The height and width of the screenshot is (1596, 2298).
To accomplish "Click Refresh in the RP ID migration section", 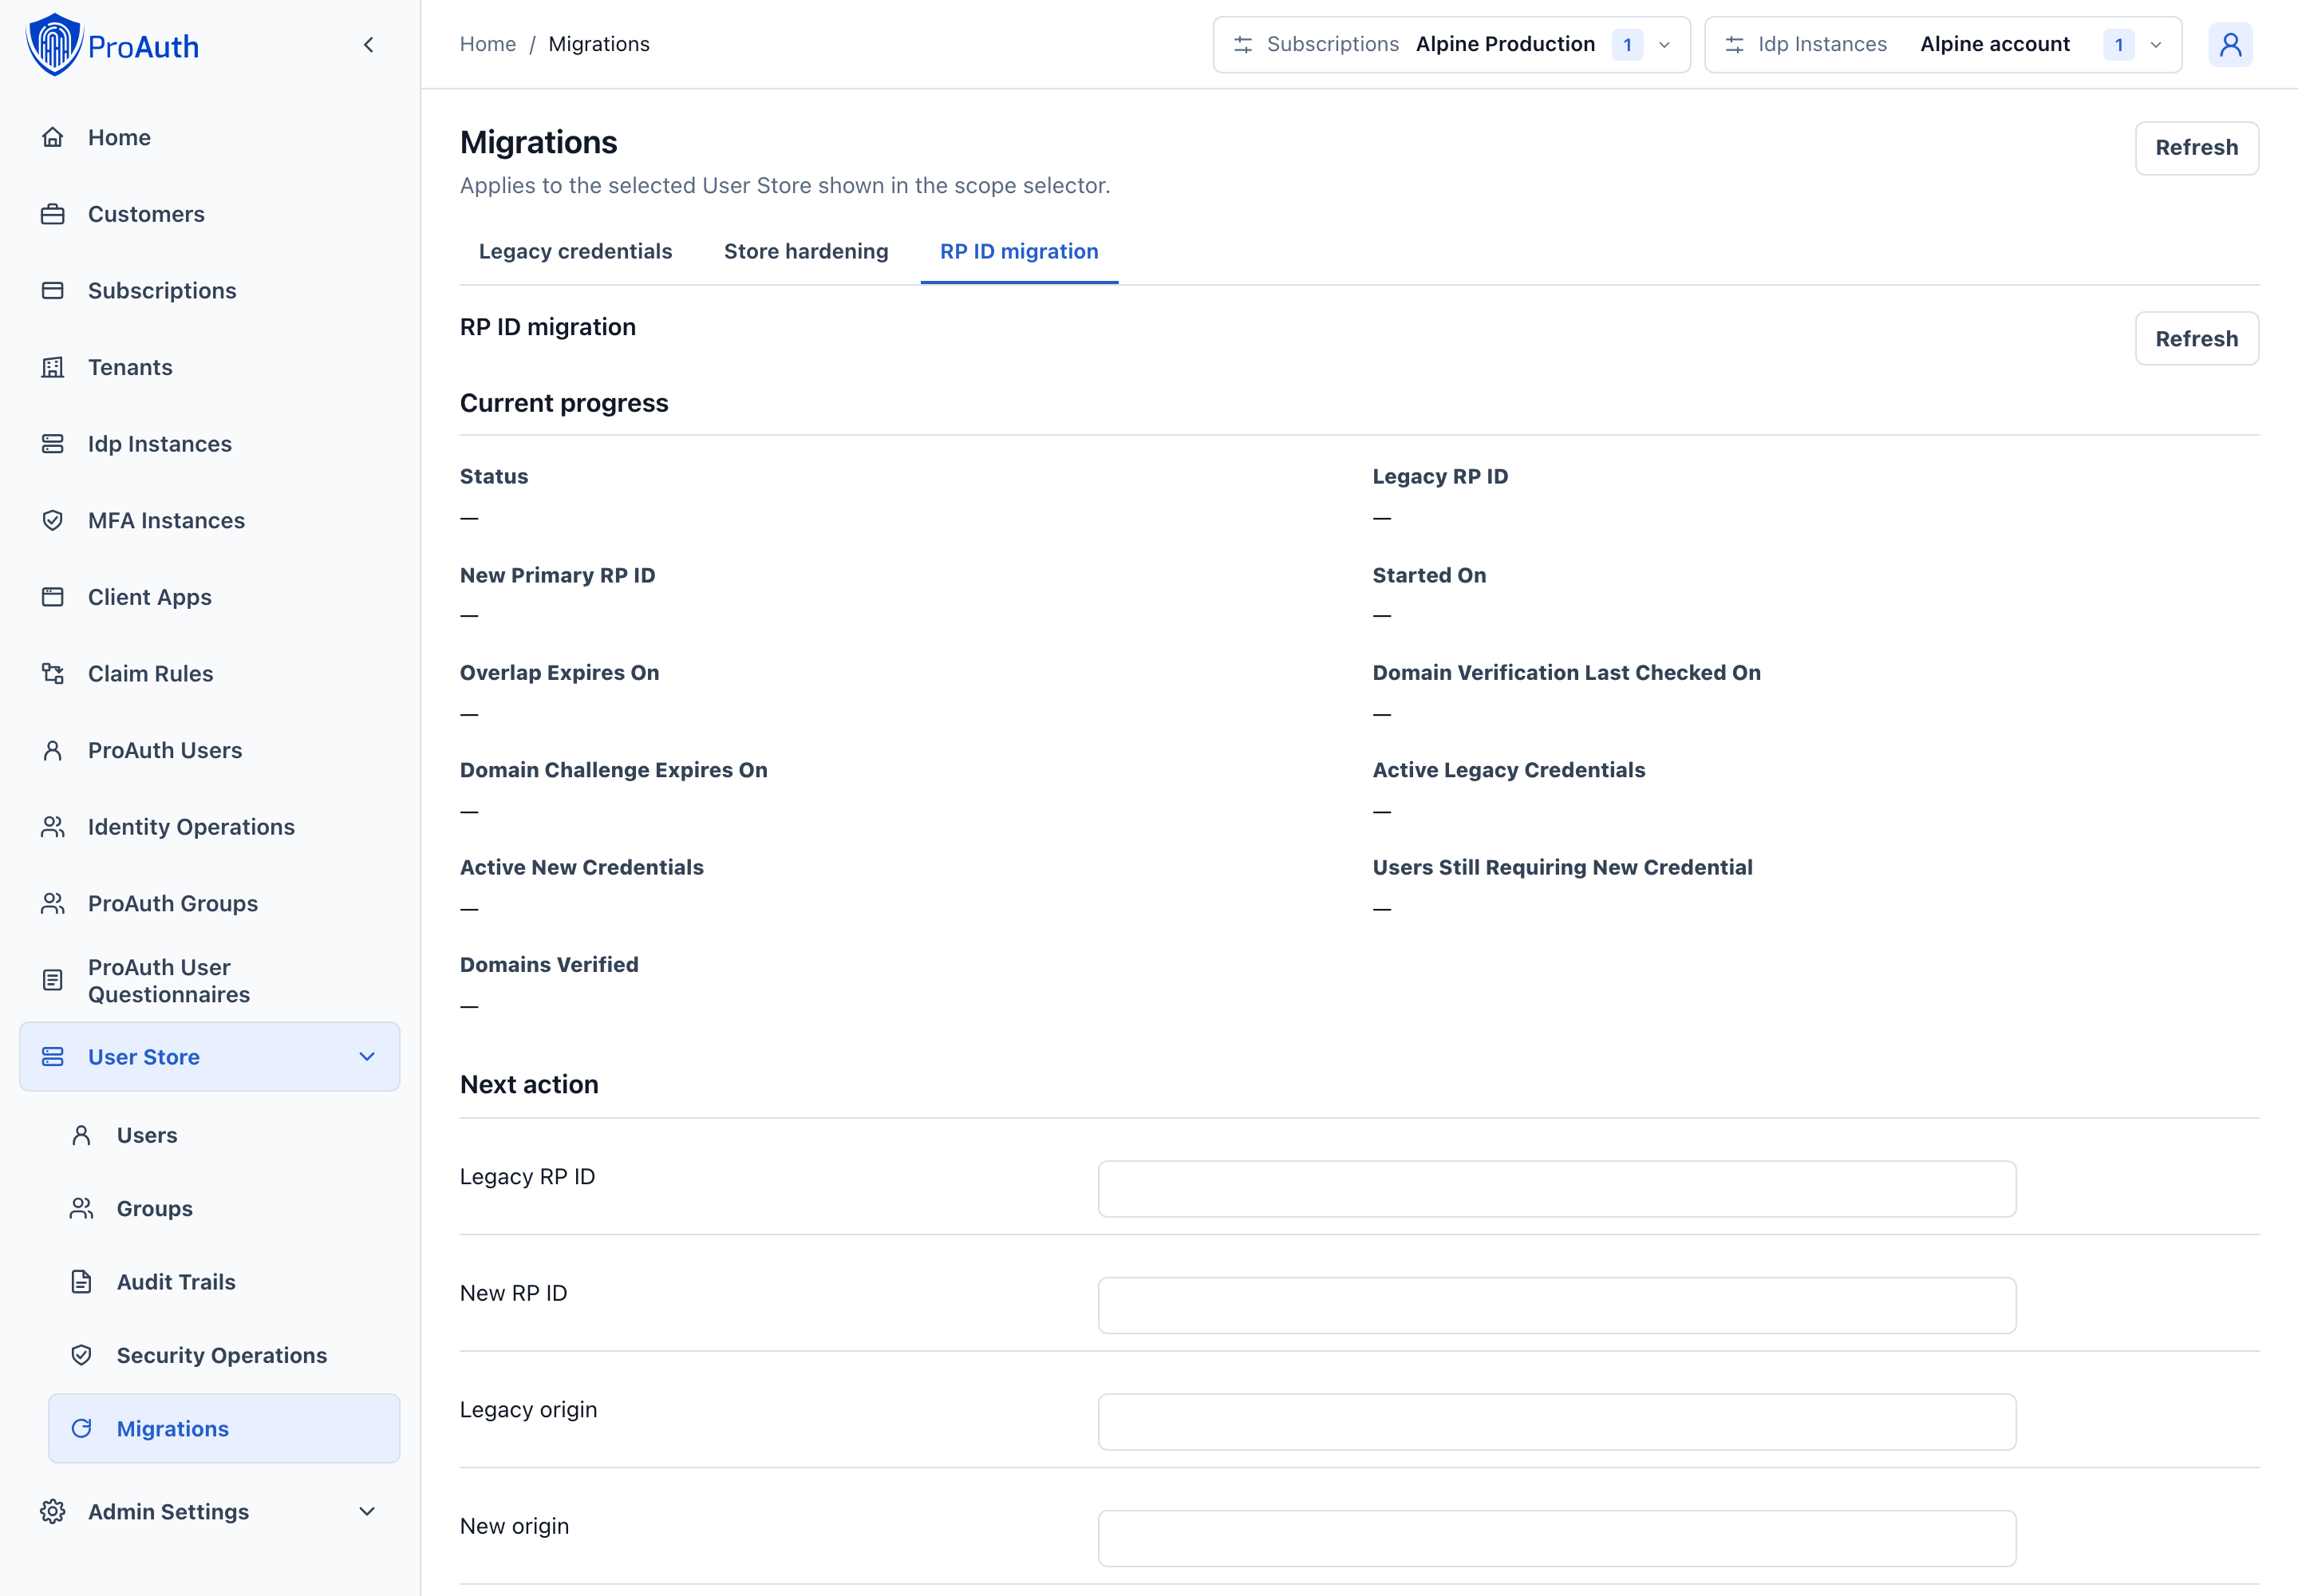I will (x=2196, y=339).
